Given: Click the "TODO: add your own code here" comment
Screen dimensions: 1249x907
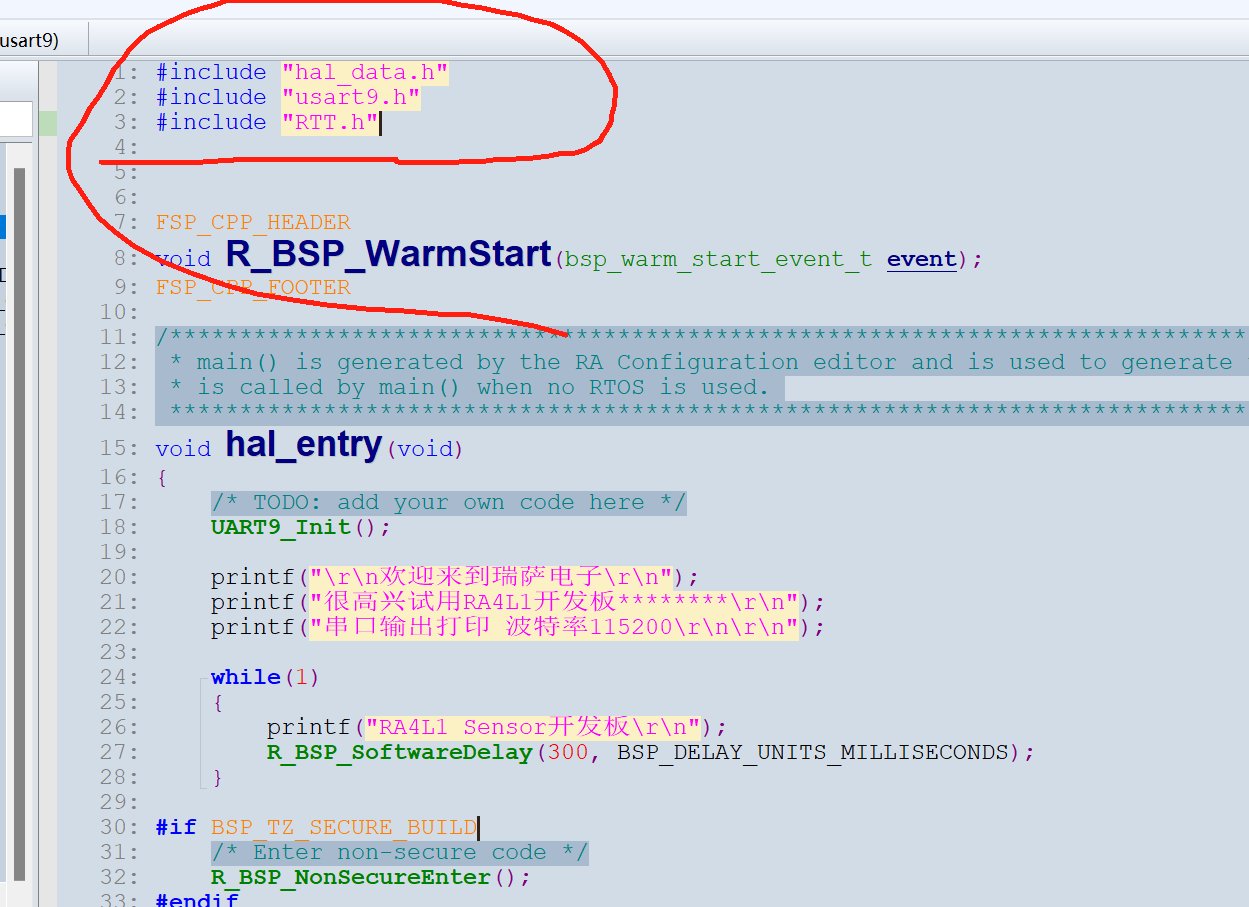Looking at the screenshot, I should click(449, 502).
